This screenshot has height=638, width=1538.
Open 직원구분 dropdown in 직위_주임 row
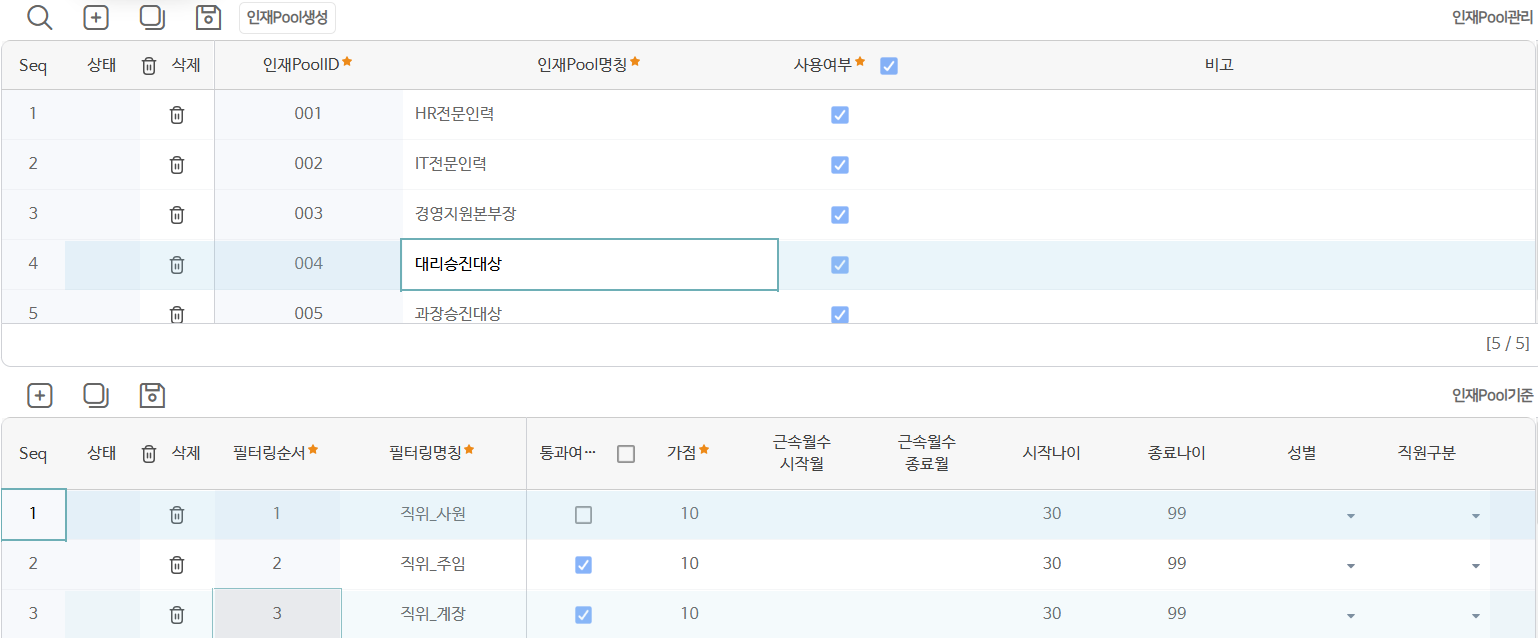[1476, 566]
